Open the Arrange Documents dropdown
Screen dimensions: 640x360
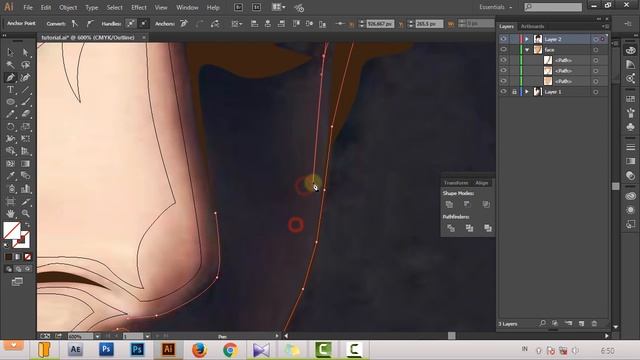pyautogui.click(x=279, y=7)
